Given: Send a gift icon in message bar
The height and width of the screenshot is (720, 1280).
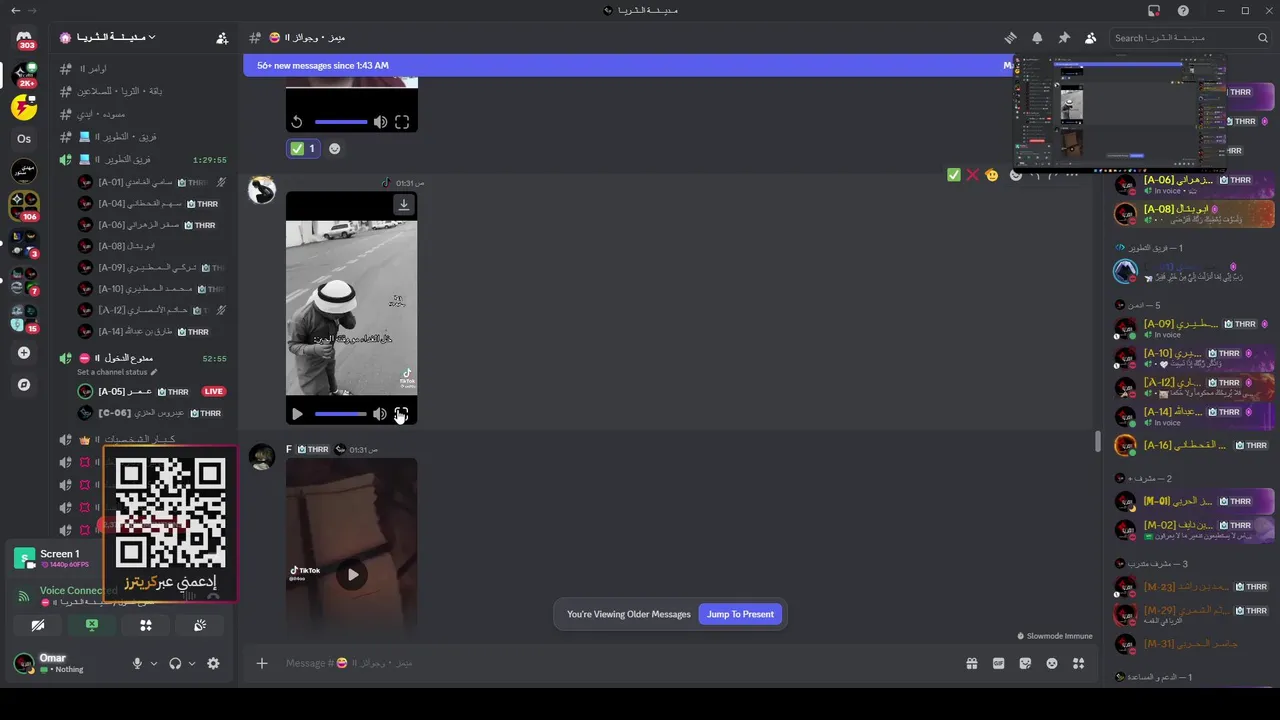Looking at the screenshot, I should (971, 663).
